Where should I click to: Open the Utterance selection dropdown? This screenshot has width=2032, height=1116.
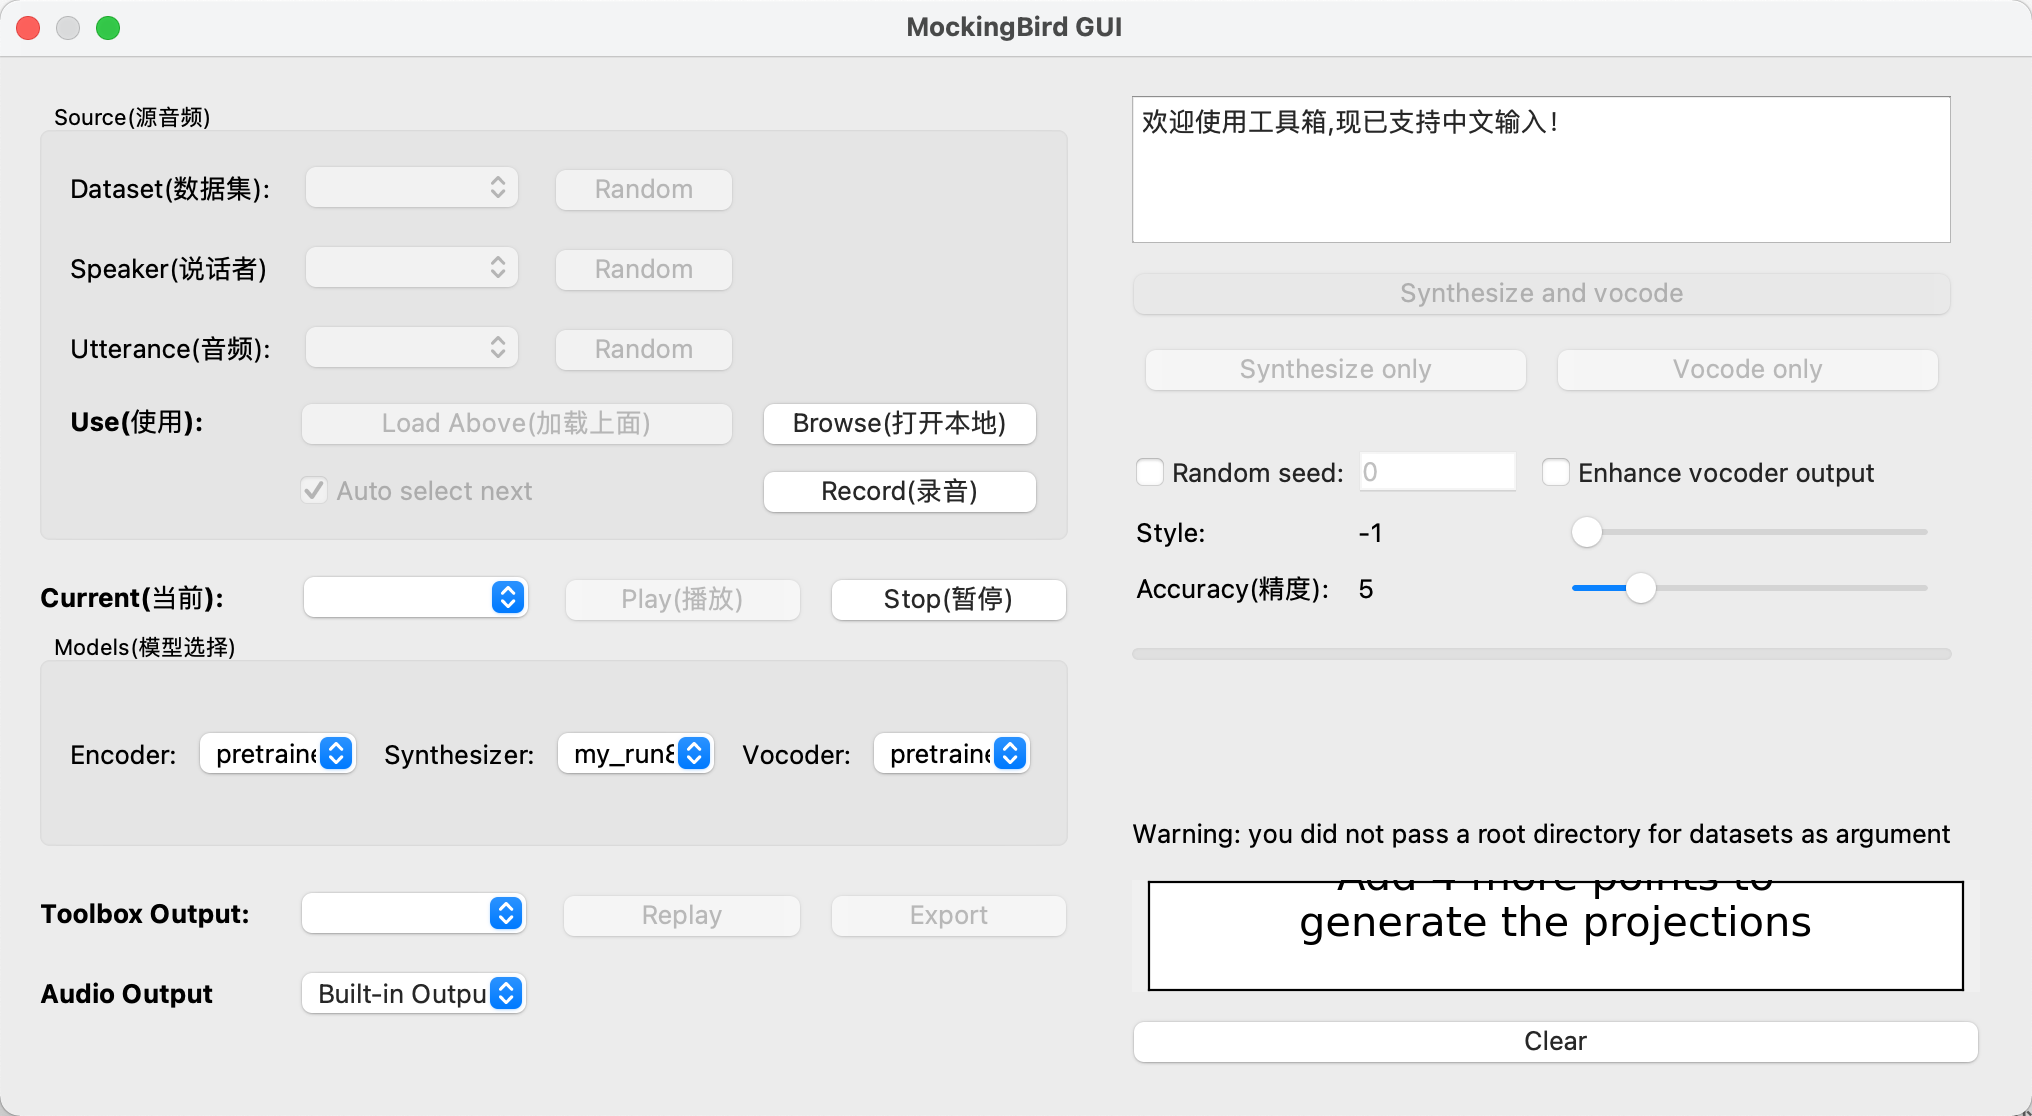(411, 347)
